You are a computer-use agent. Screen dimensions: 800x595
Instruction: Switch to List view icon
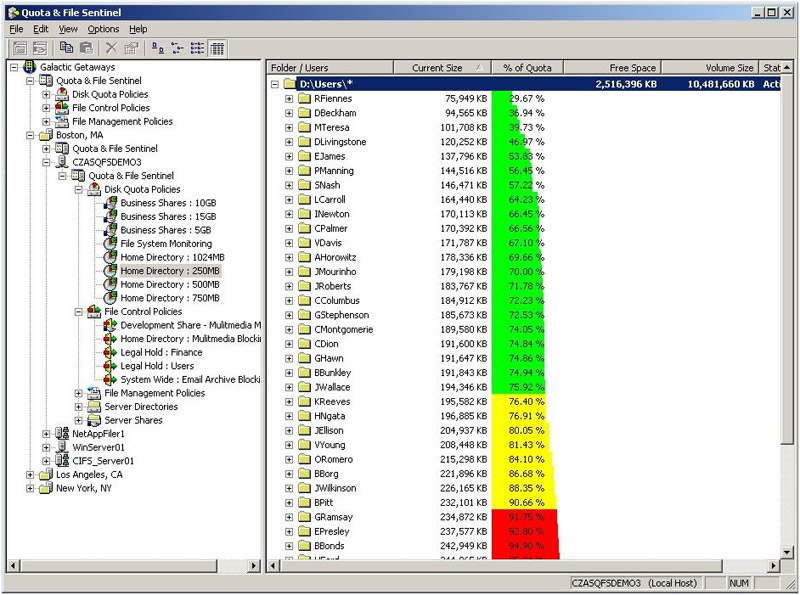[197, 48]
